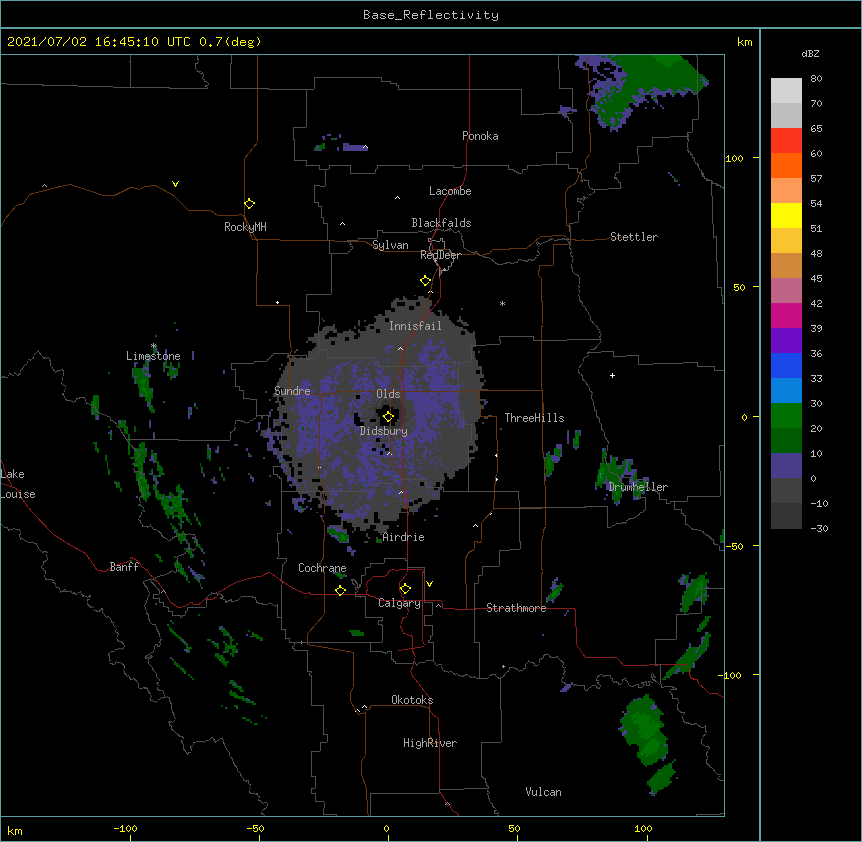This screenshot has height=842, width=862.
Task: Click the Olds city label
Action: 388,394
